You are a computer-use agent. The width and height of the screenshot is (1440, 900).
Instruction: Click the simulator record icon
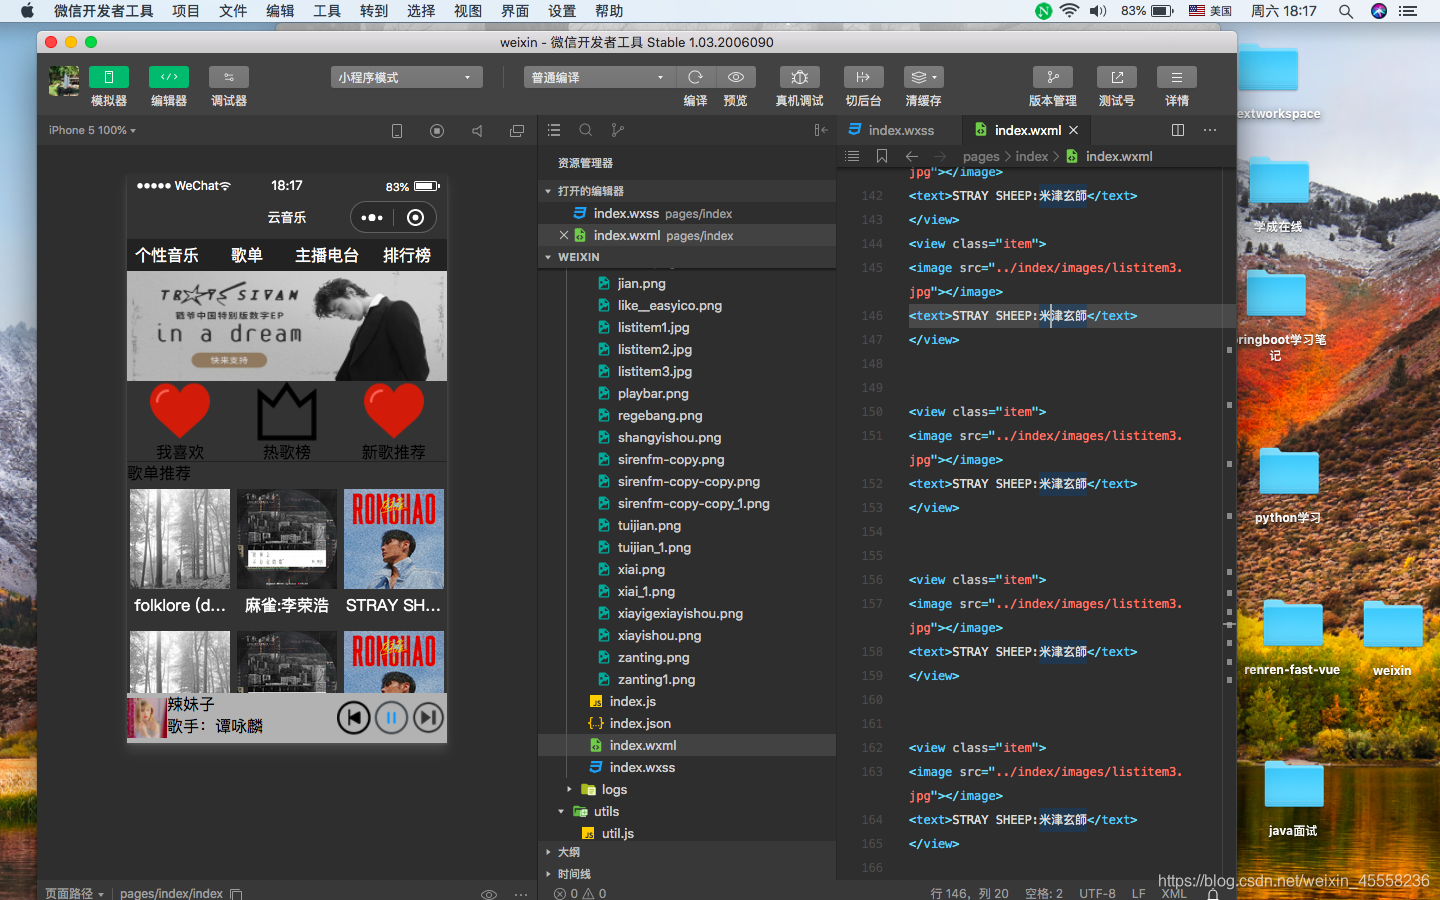tap(437, 131)
